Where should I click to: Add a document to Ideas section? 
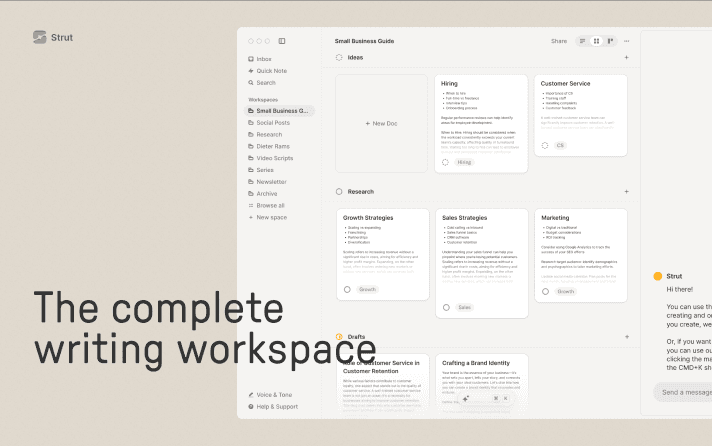[627, 57]
